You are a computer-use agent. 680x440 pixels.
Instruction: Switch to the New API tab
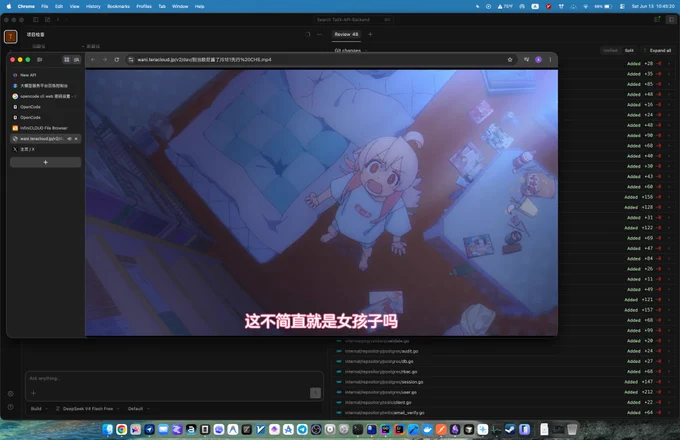(x=46, y=75)
